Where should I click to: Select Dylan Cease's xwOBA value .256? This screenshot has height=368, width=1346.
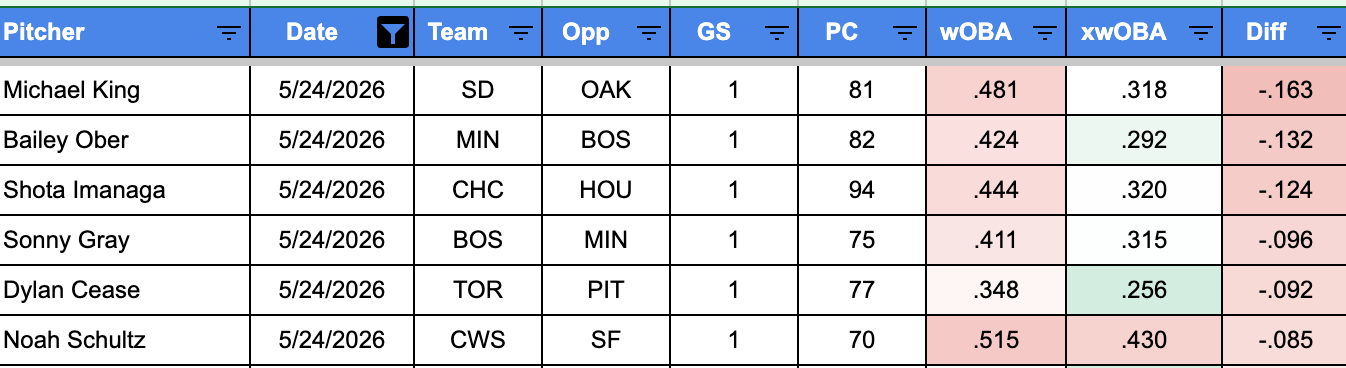(1144, 290)
